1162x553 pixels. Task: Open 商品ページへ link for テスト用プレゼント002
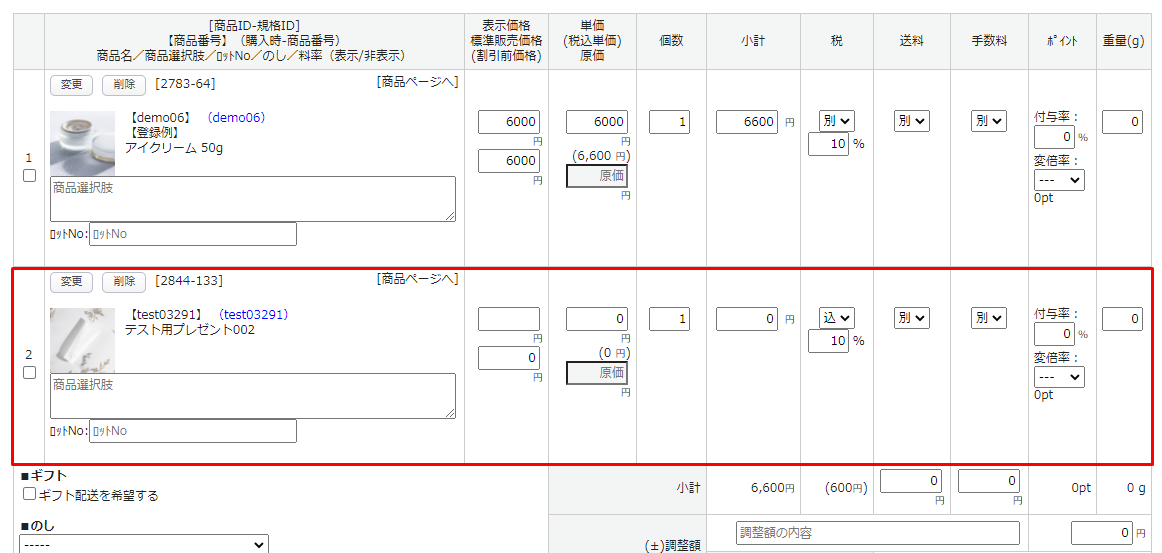point(417,279)
